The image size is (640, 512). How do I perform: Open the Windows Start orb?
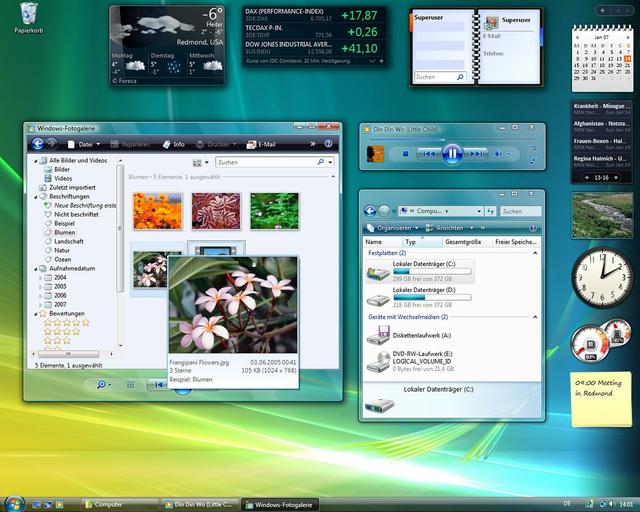click(14, 504)
